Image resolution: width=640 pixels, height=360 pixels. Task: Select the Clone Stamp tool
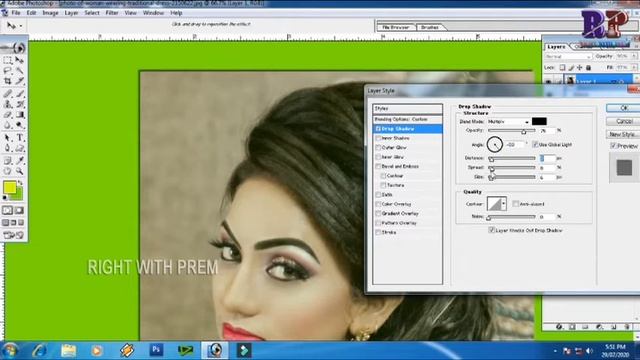coord(7,104)
